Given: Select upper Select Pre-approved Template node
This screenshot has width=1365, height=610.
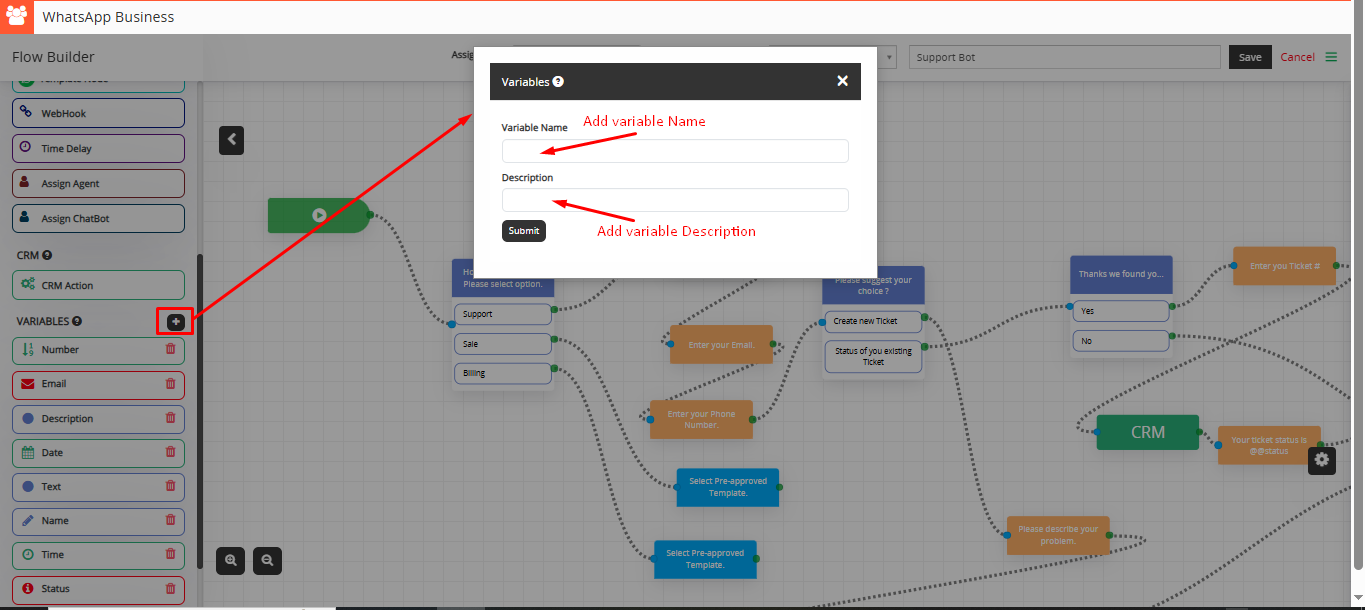Looking at the screenshot, I should click(x=727, y=487).
